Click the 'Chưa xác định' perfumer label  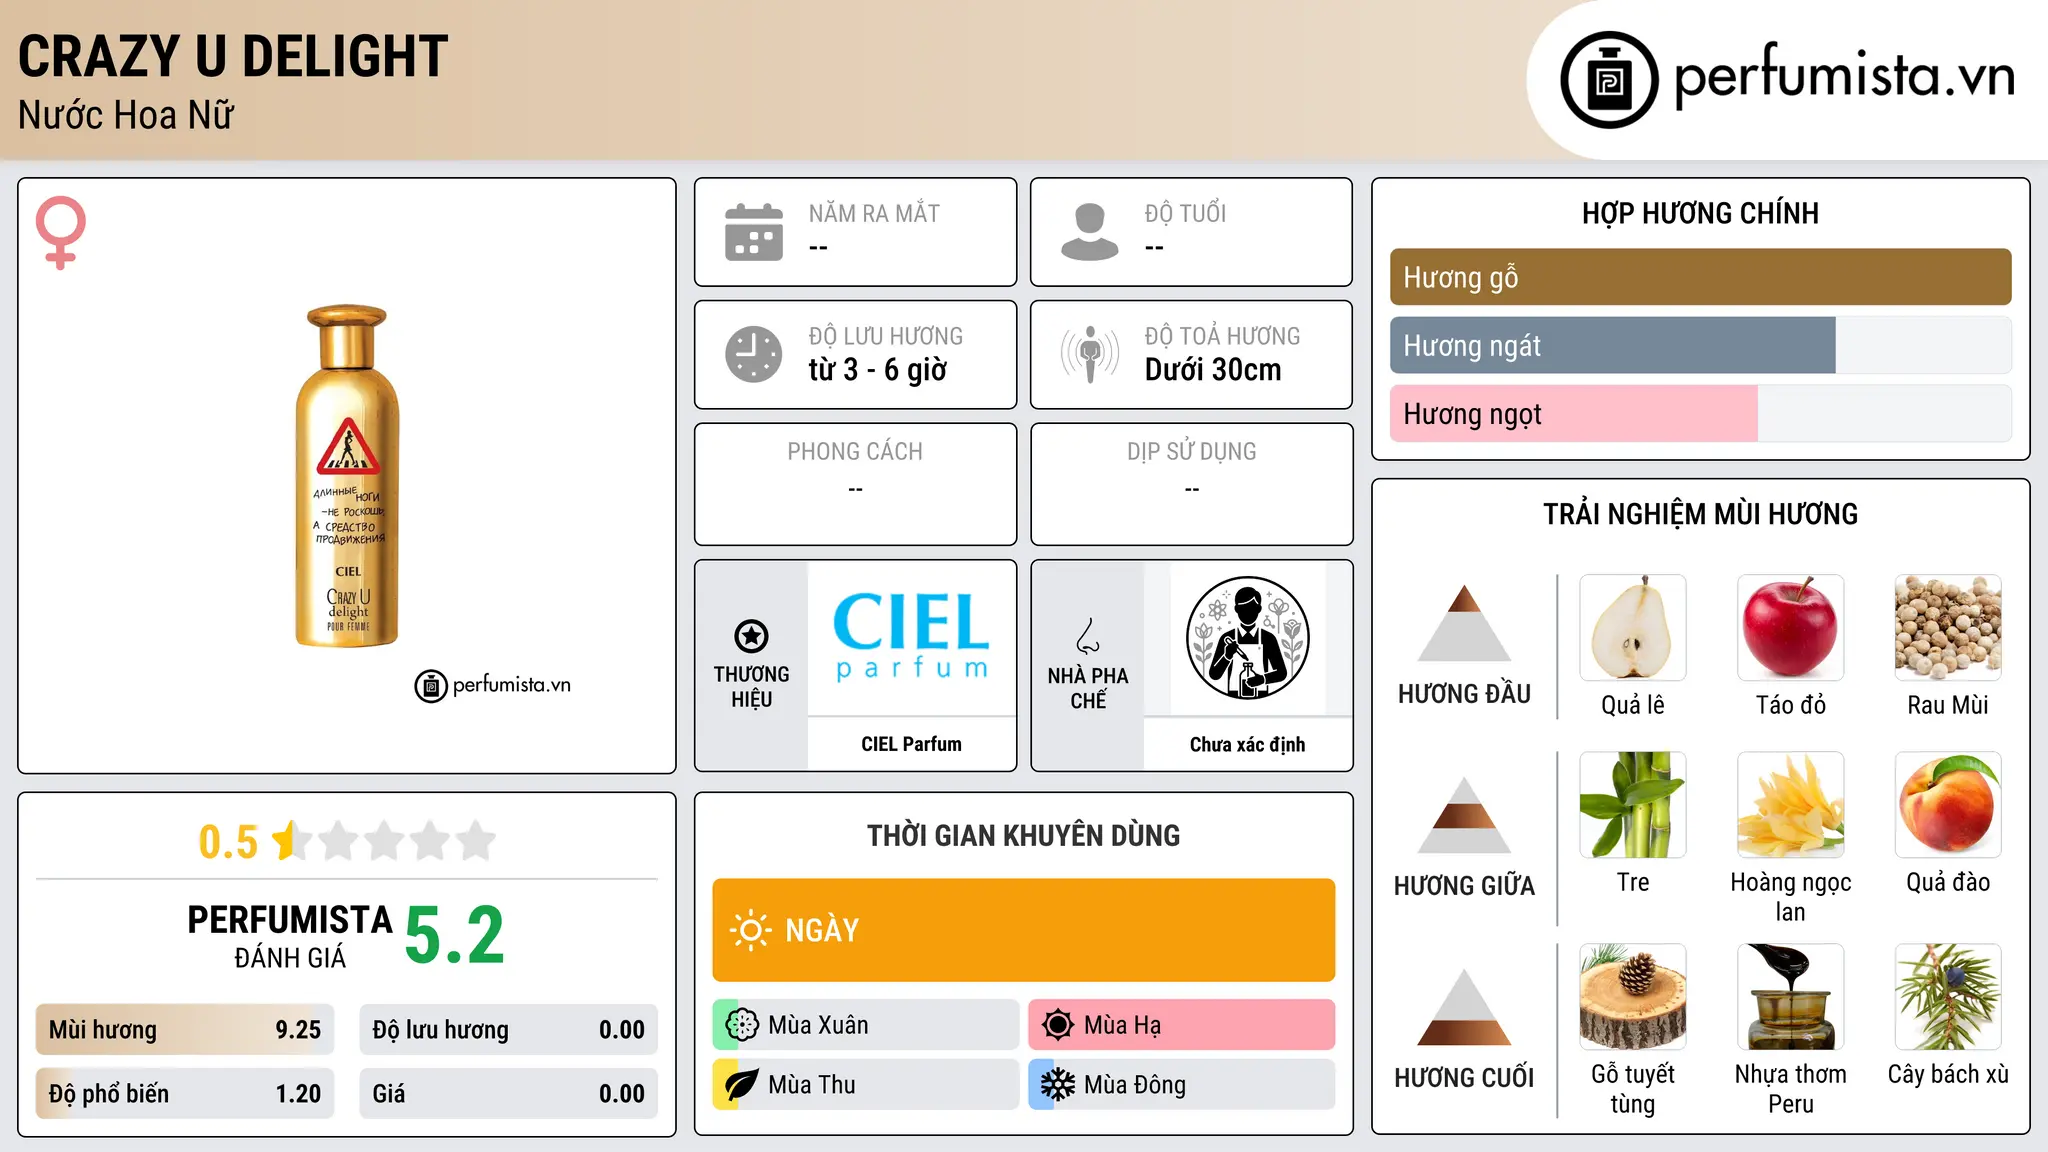[x=1248, y=744]
